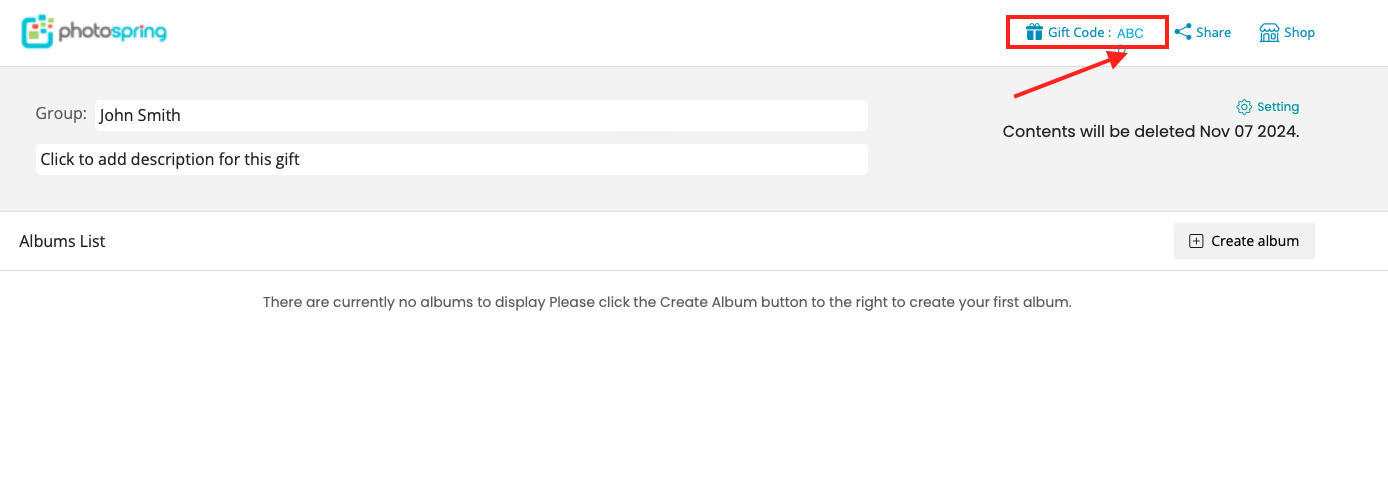Open the Share link text
The width and height of the screenshot is (1388, 493).
1213,33
